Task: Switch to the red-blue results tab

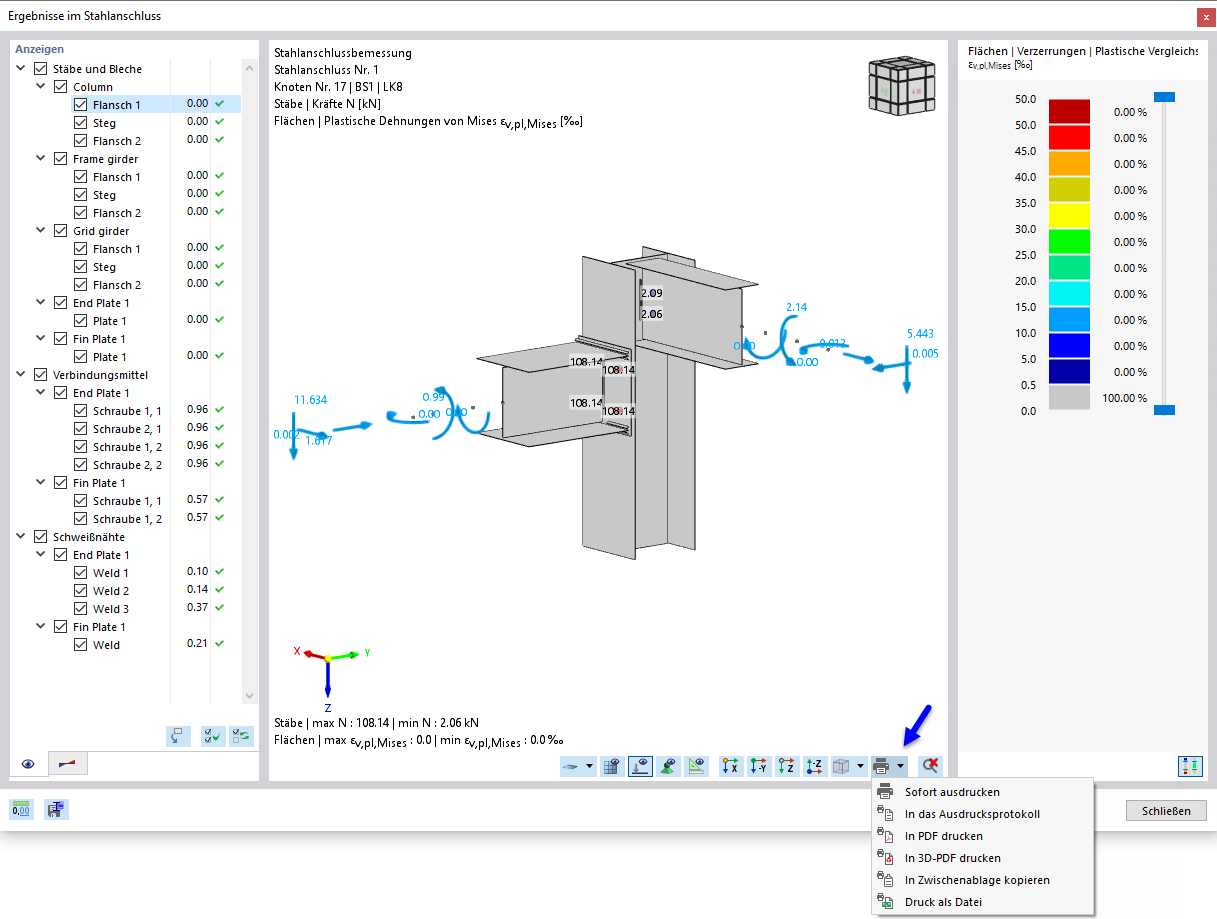Action: pyautogui.click(x=69, y=763)
